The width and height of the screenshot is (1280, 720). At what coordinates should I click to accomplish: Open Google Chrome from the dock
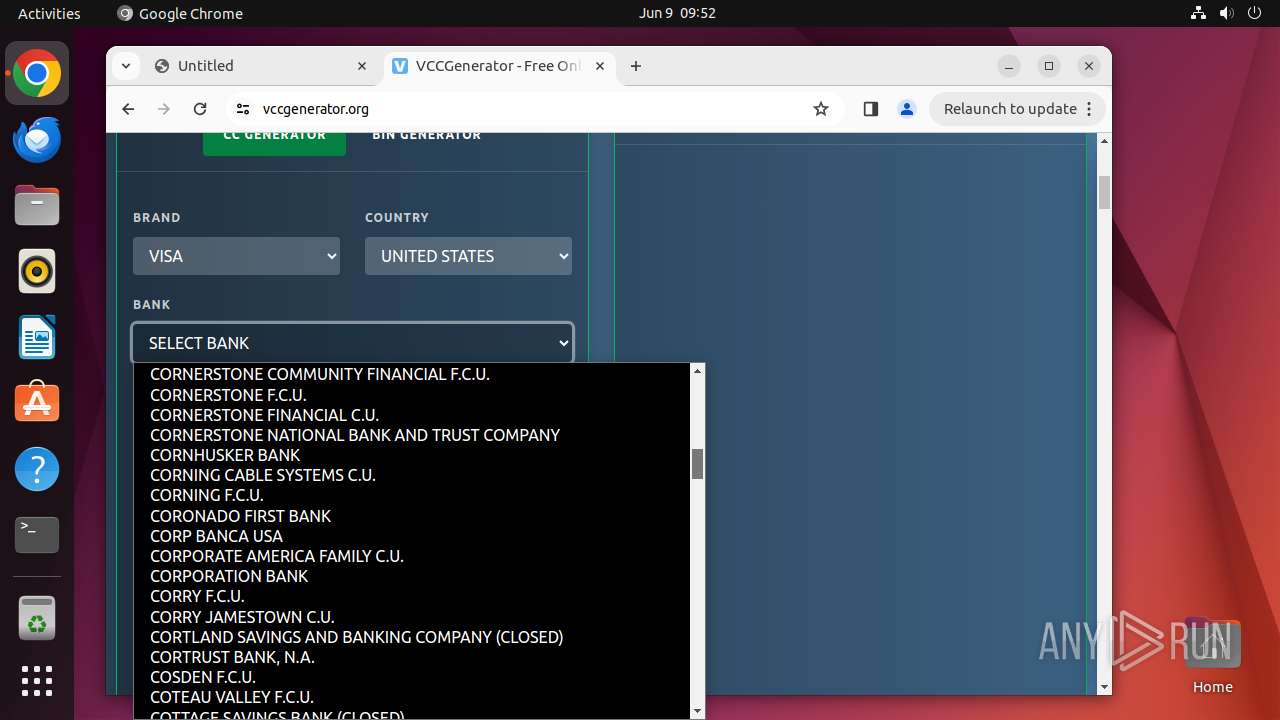pyautogui.click(x=37, y=74)
